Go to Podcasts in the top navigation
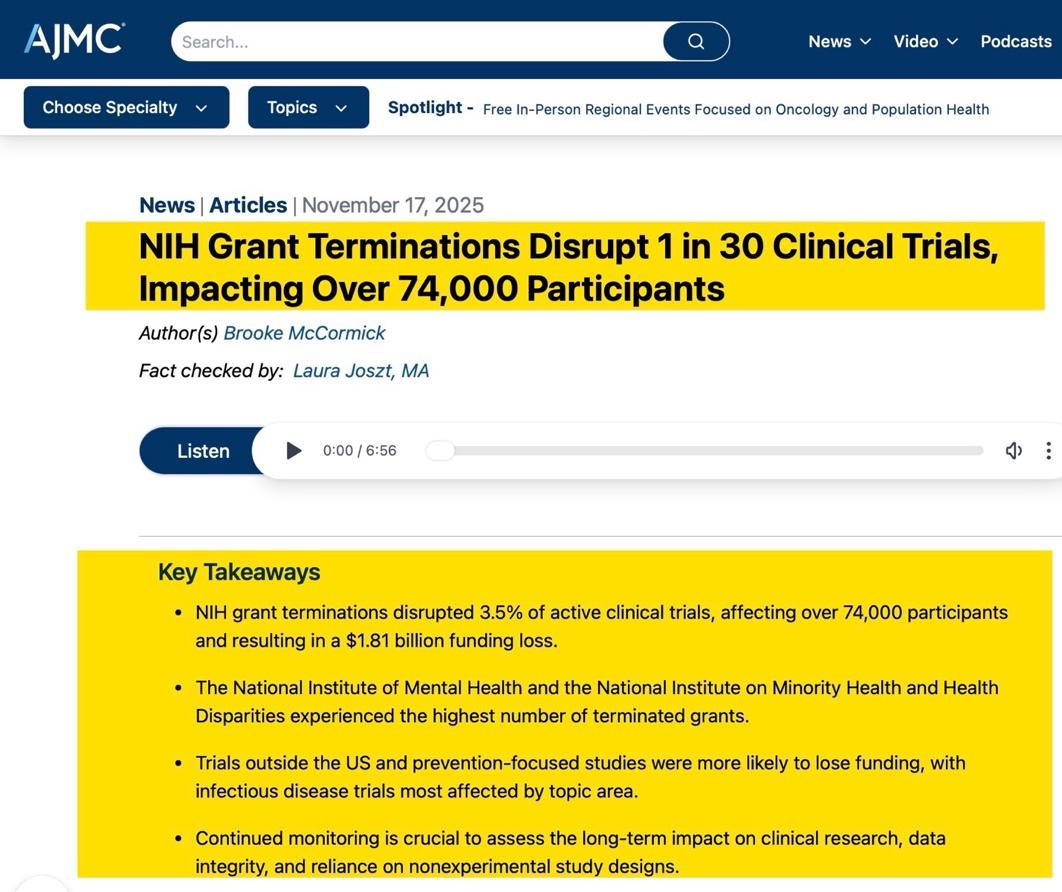This screenshot has width=1062, height=892. point(1015,41)
